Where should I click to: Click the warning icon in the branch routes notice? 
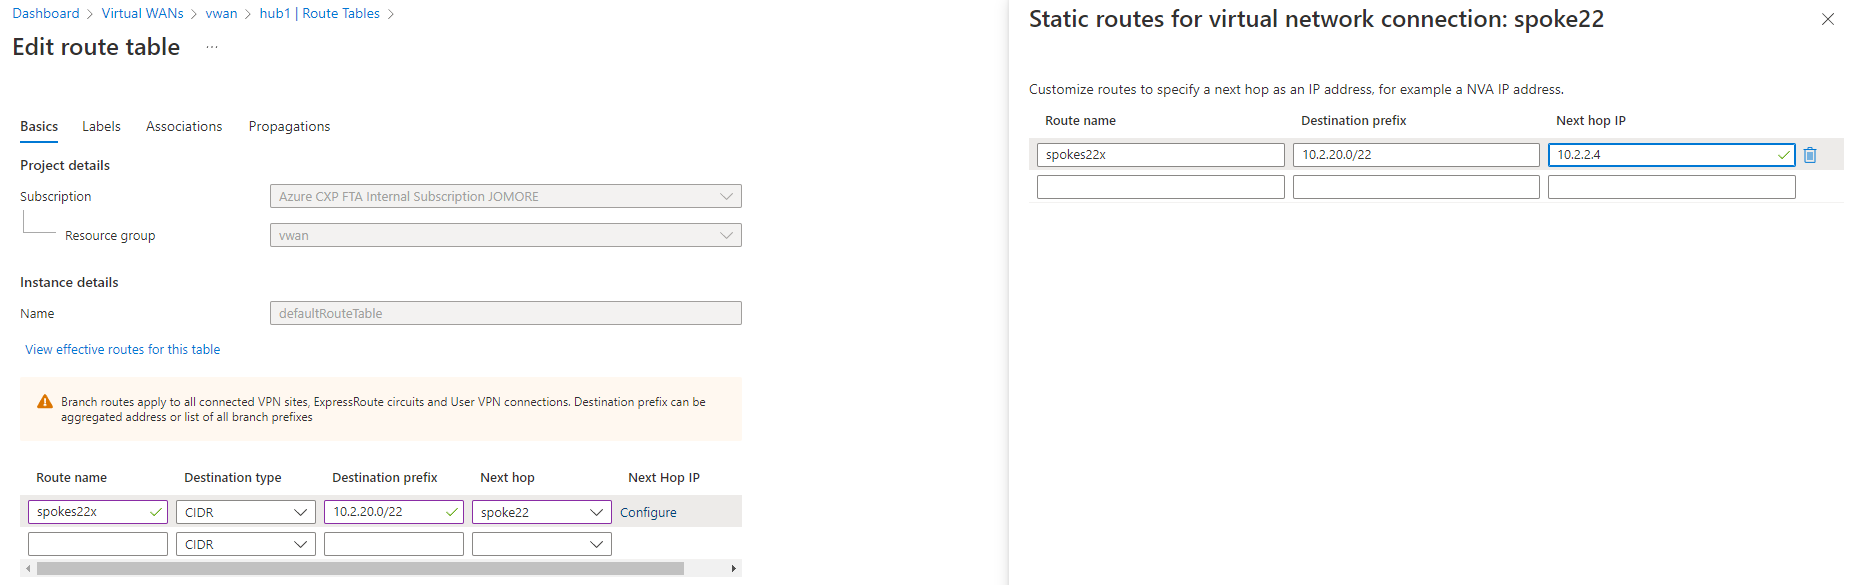[x=45, y=401]
